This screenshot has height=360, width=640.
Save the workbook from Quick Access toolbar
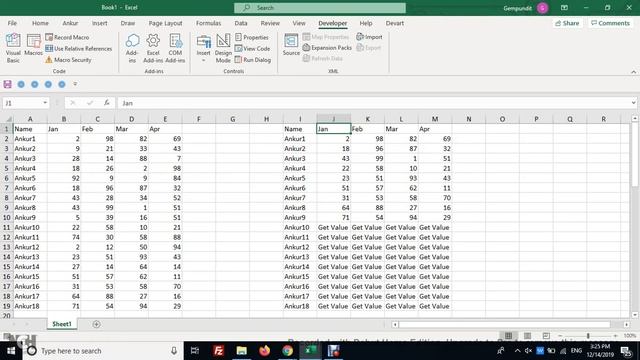pyautogui.click(x=7, y=84)
